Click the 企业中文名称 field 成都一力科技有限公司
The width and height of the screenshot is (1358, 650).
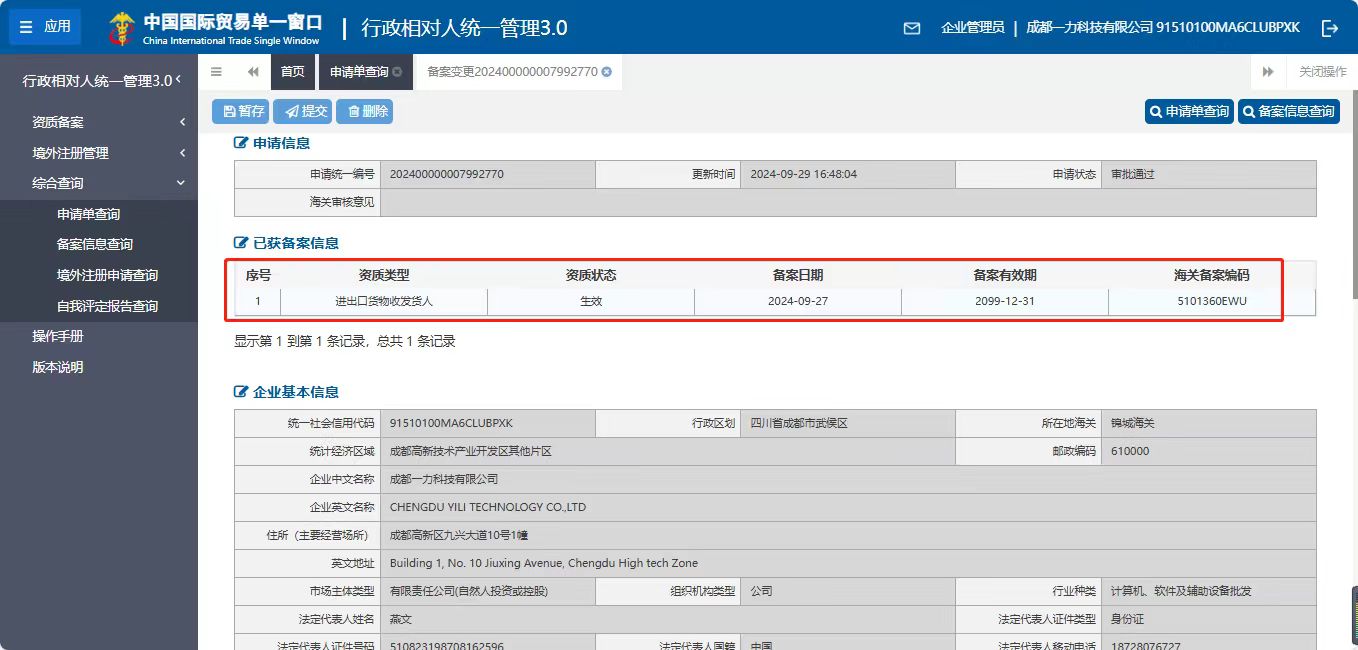point(848,479)
